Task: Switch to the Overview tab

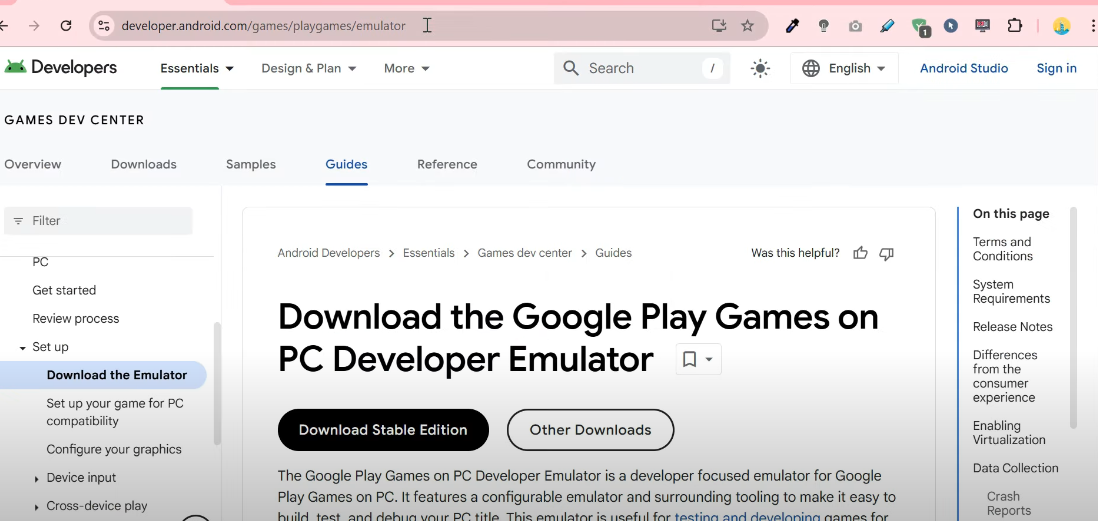Action: coord(33,164)
